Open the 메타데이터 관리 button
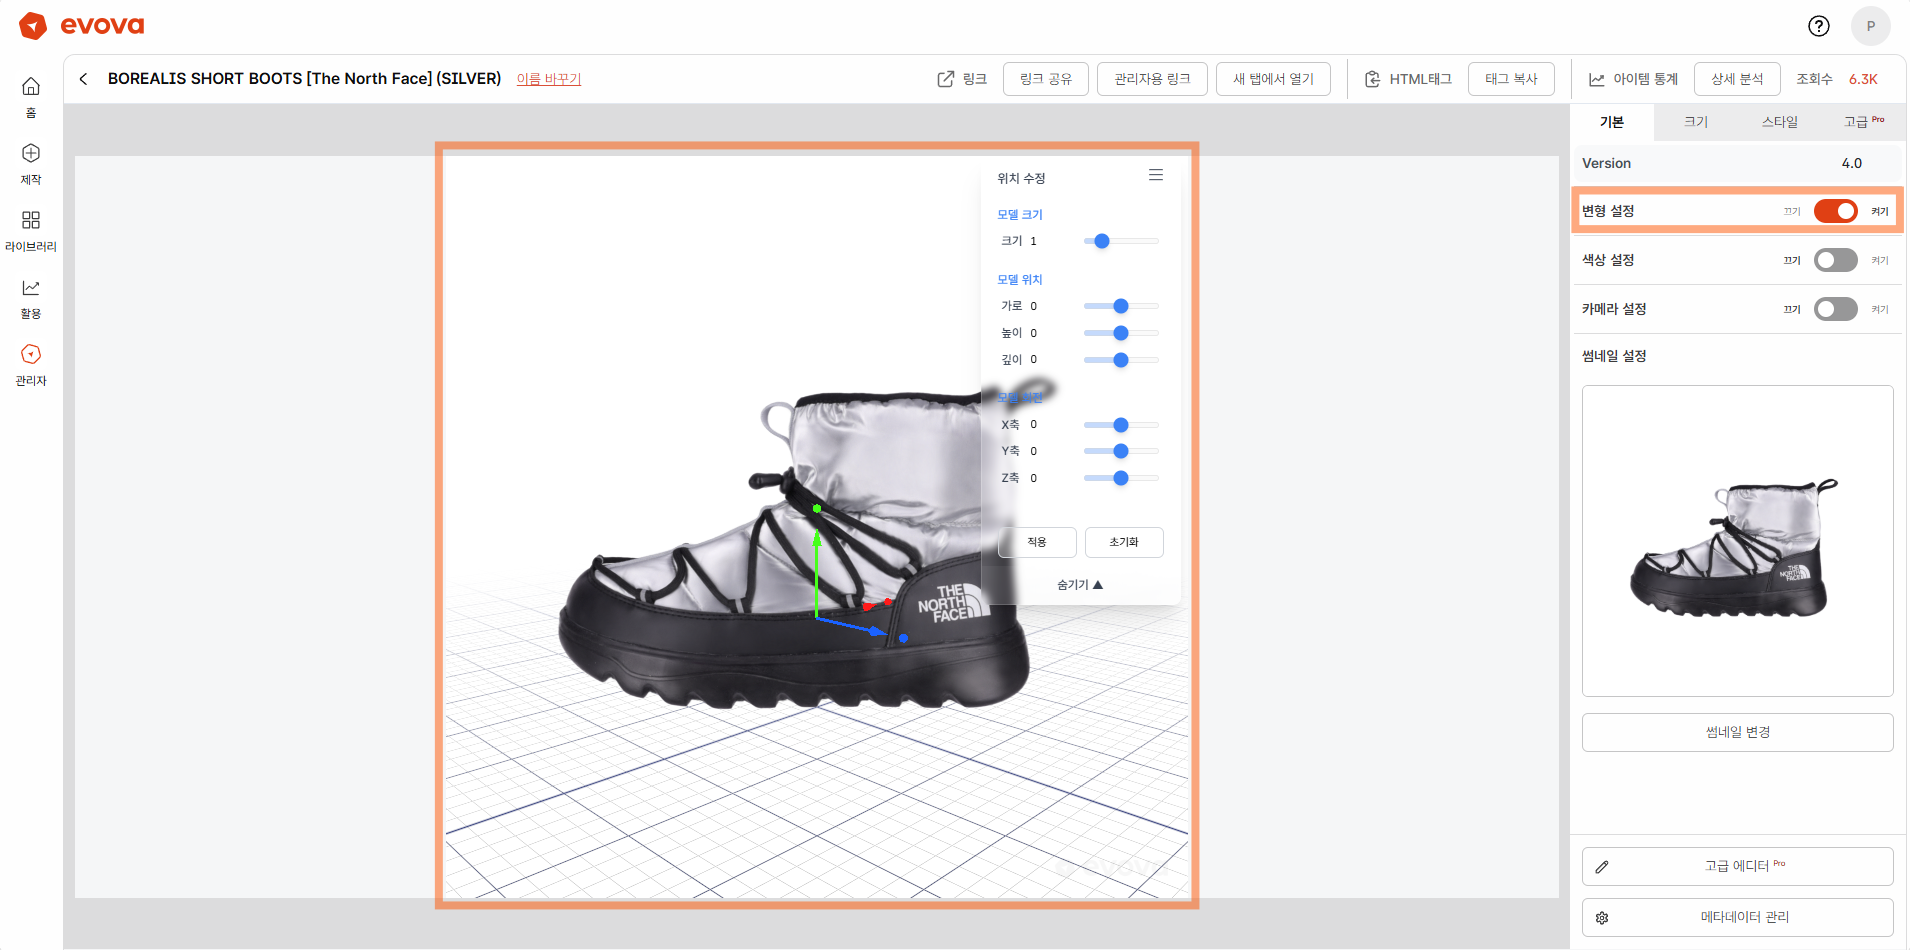This screenshot has width=1910, height=950. tap(1737, 917)
